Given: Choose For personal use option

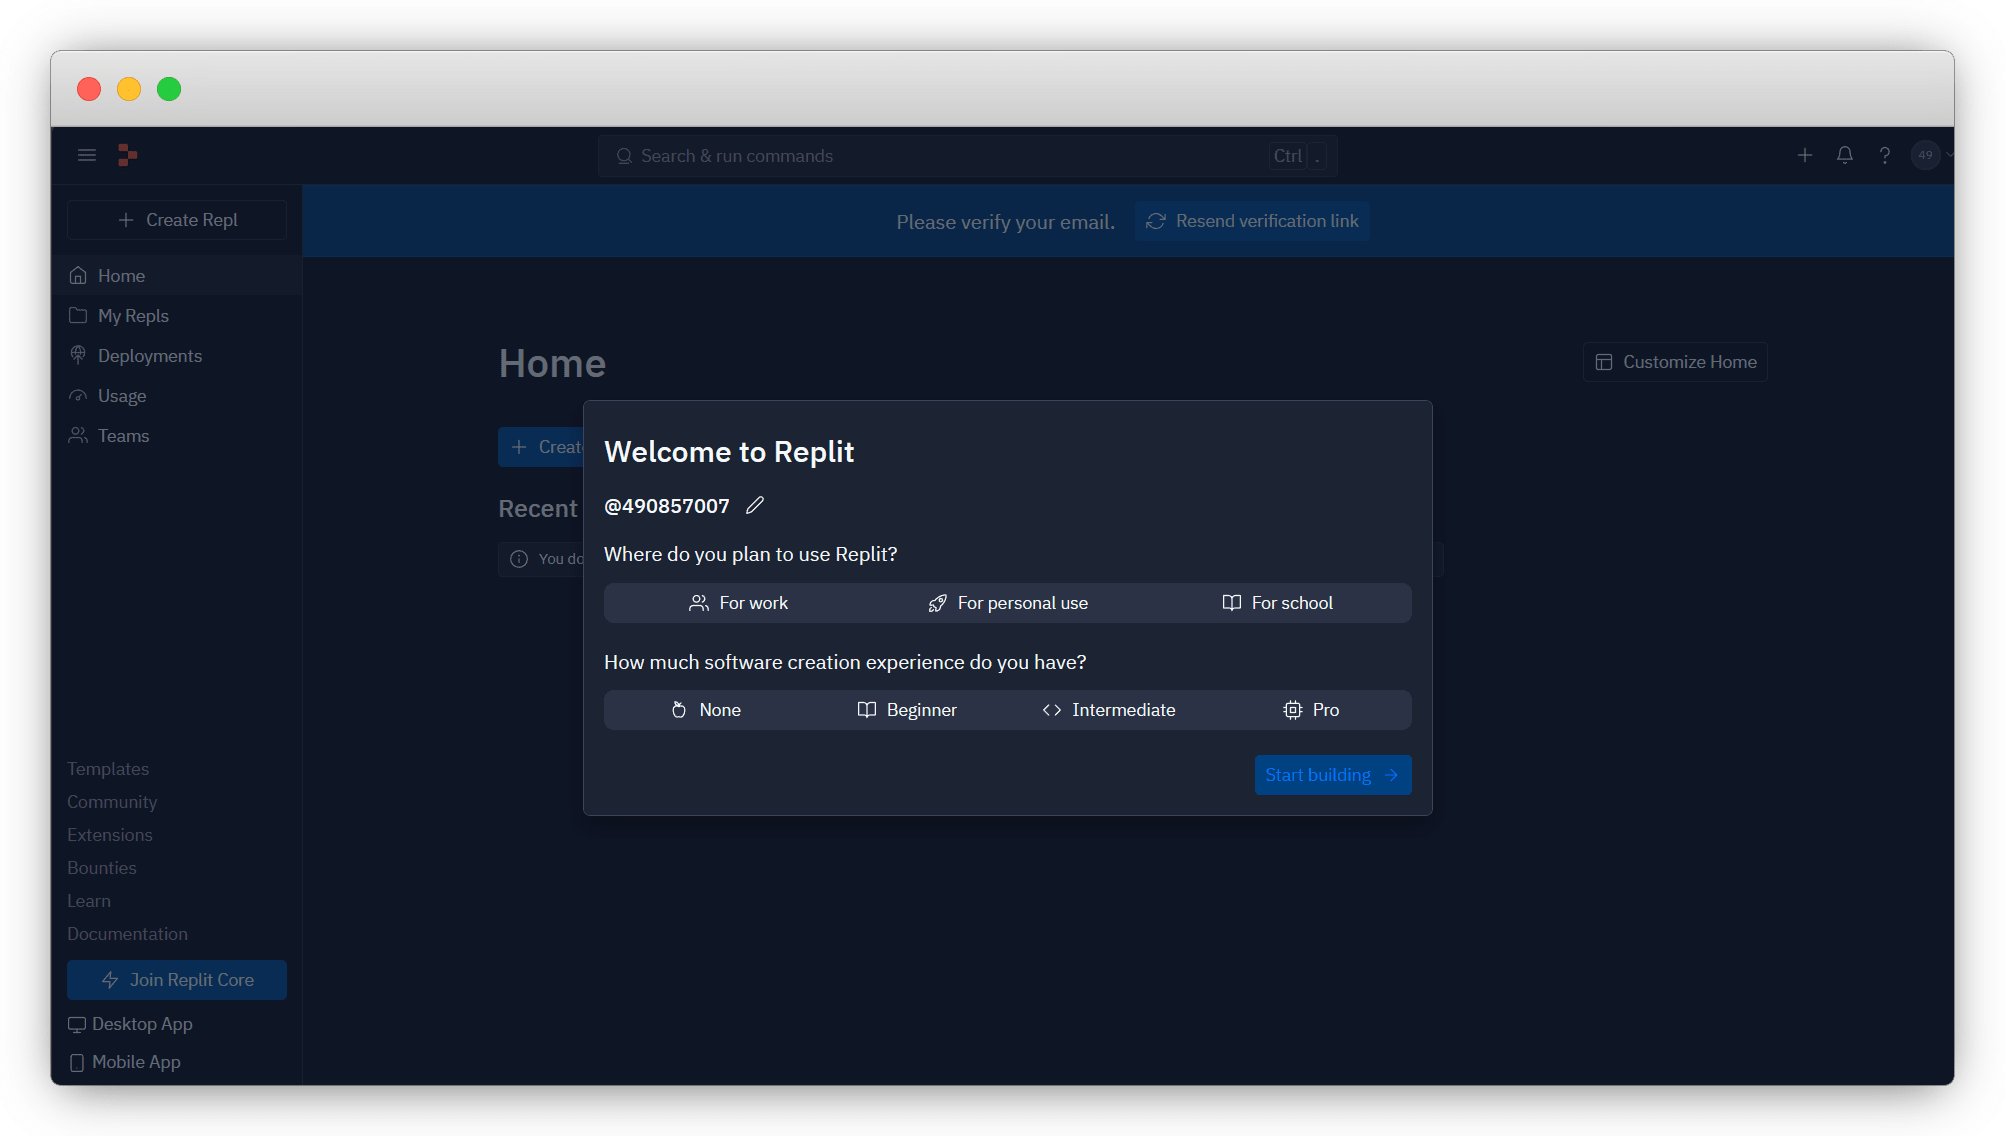Looking at the screenshot, I should (1008, 603).
